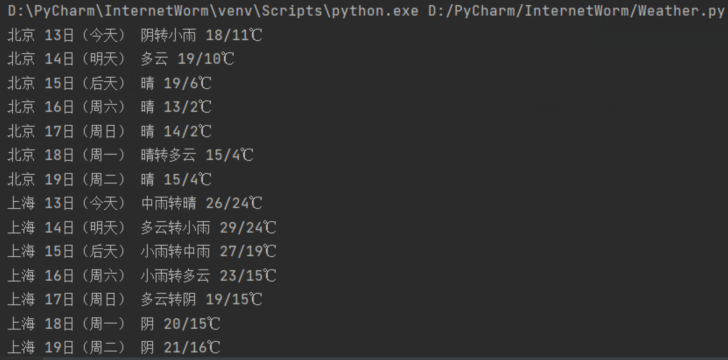Click the 上海 13日（今天） 中雨转晴 line

pyautogui.click(x=135, y=203)
